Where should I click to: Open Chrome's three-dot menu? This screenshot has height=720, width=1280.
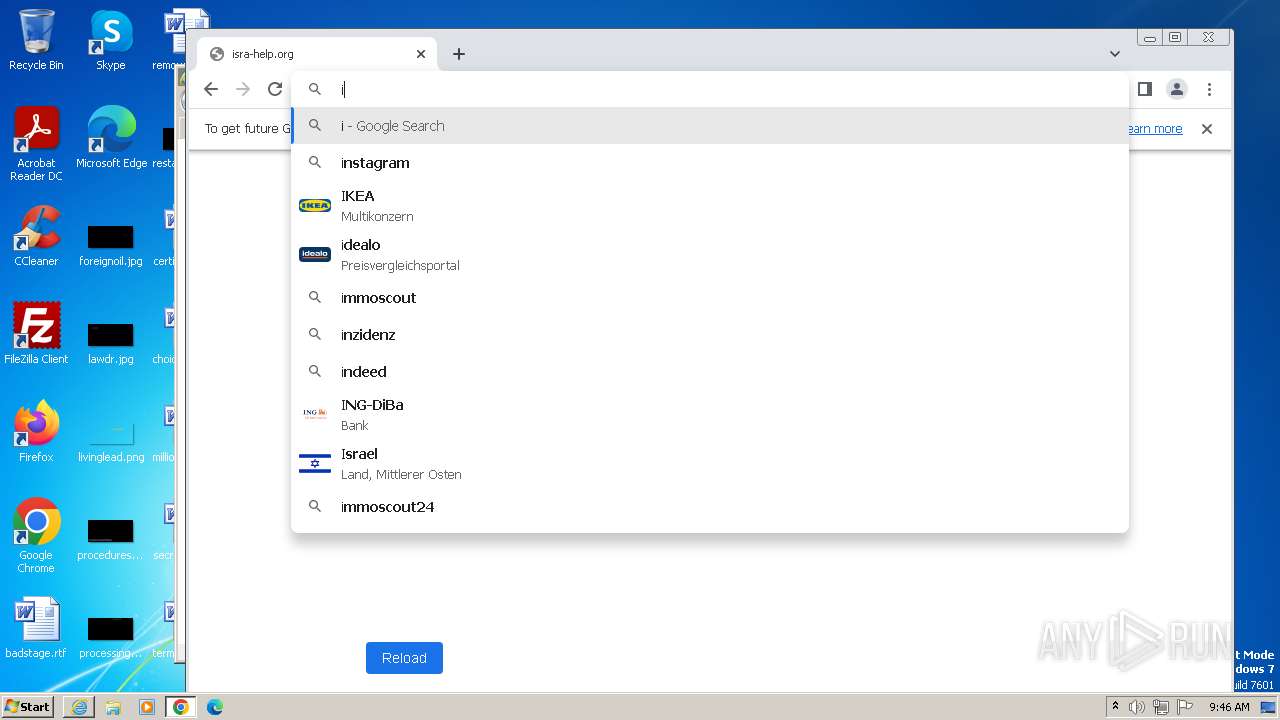(1209, 89)
